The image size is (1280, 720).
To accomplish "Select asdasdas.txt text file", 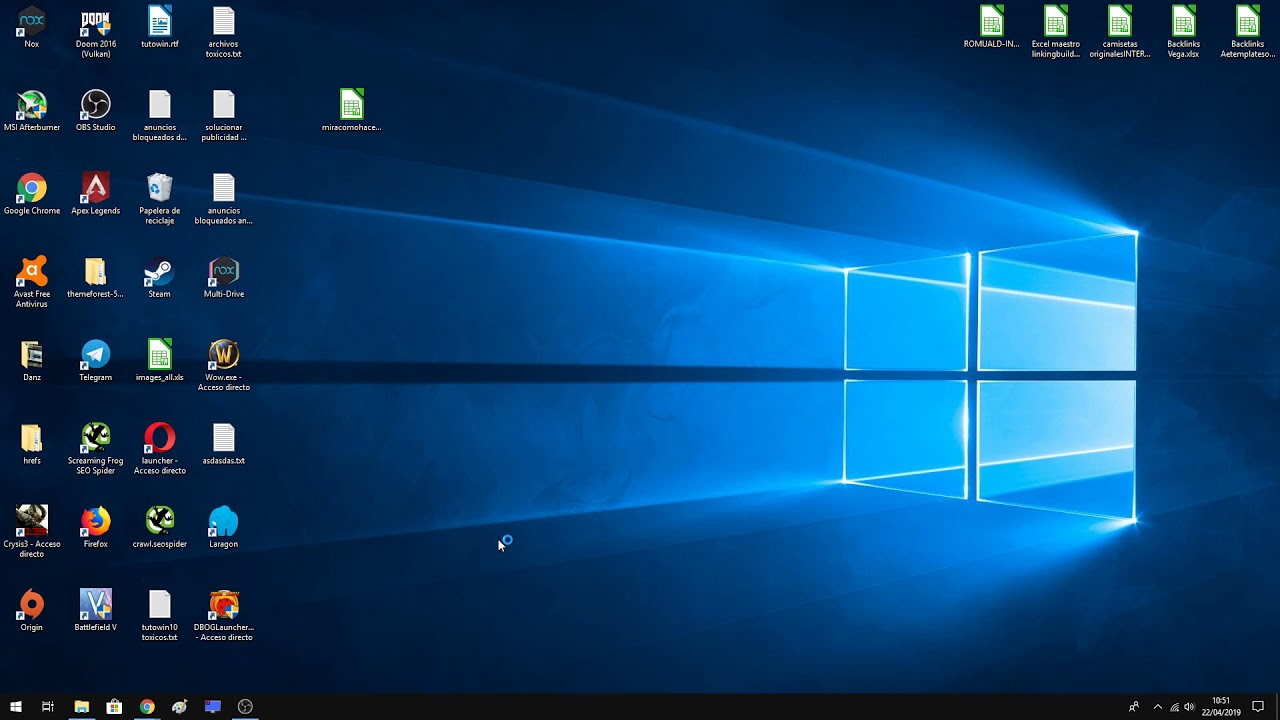I will tap(224, 445).
